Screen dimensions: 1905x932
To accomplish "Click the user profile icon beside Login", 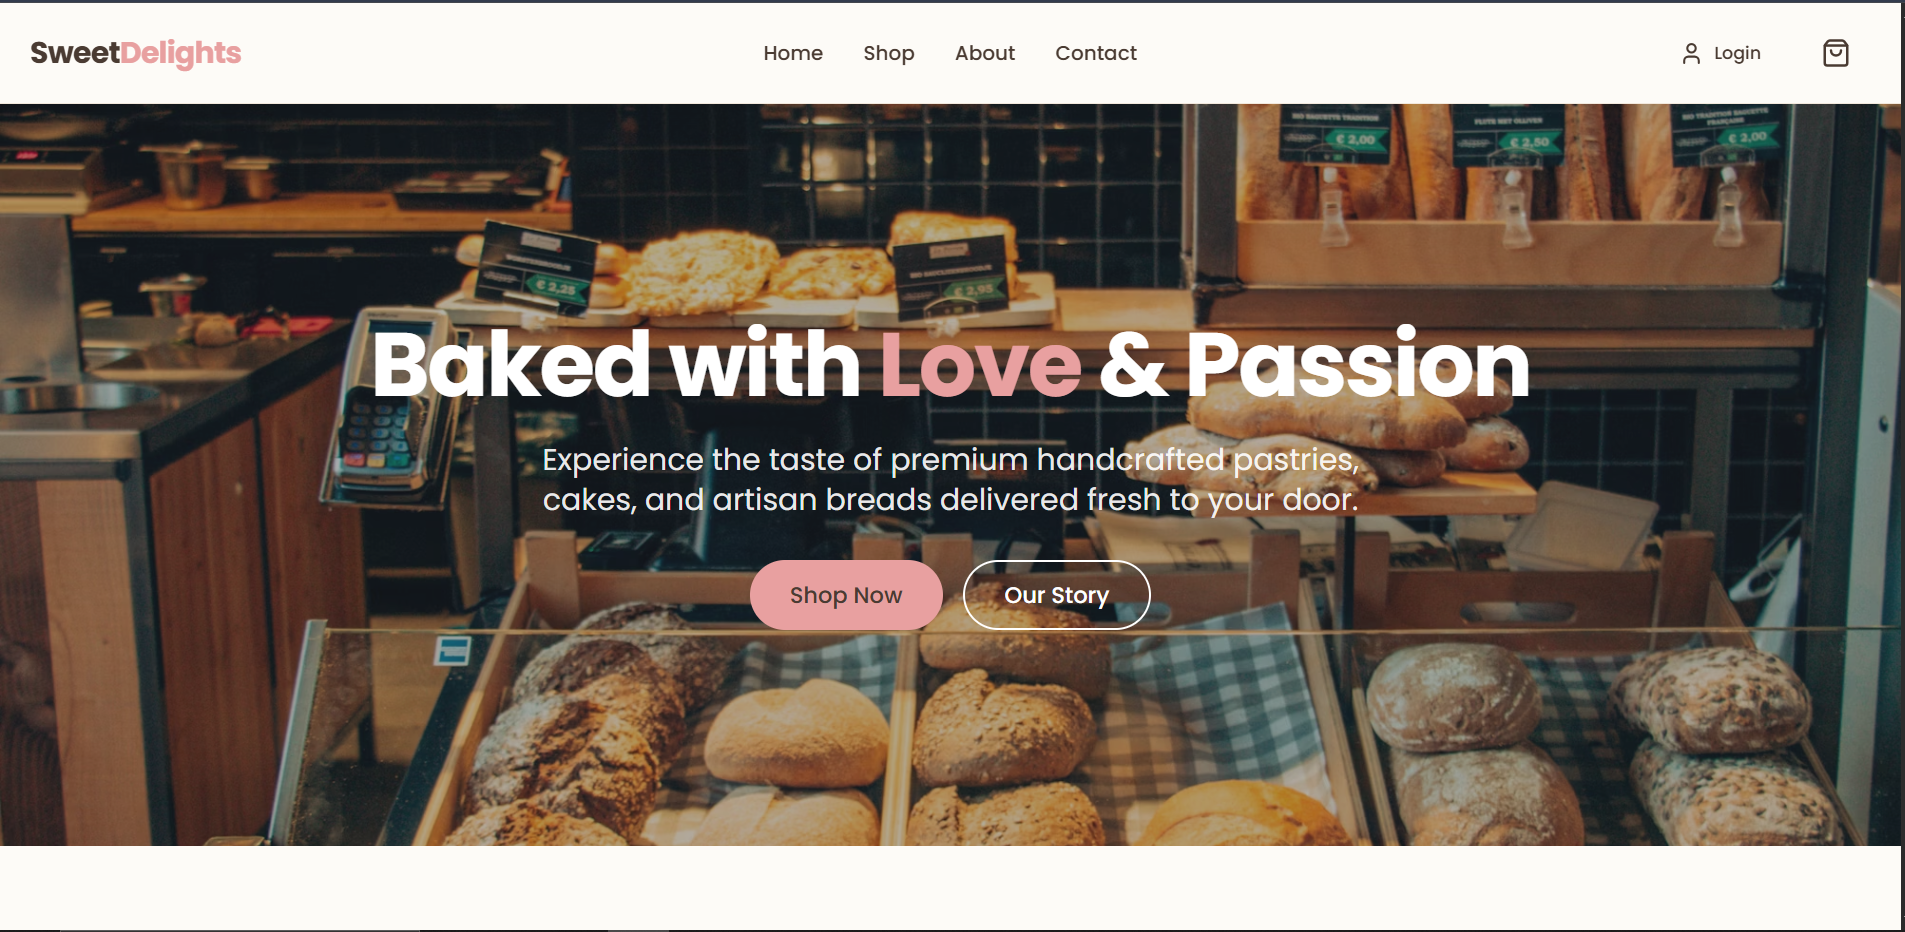I will (x=1691, y=53).
